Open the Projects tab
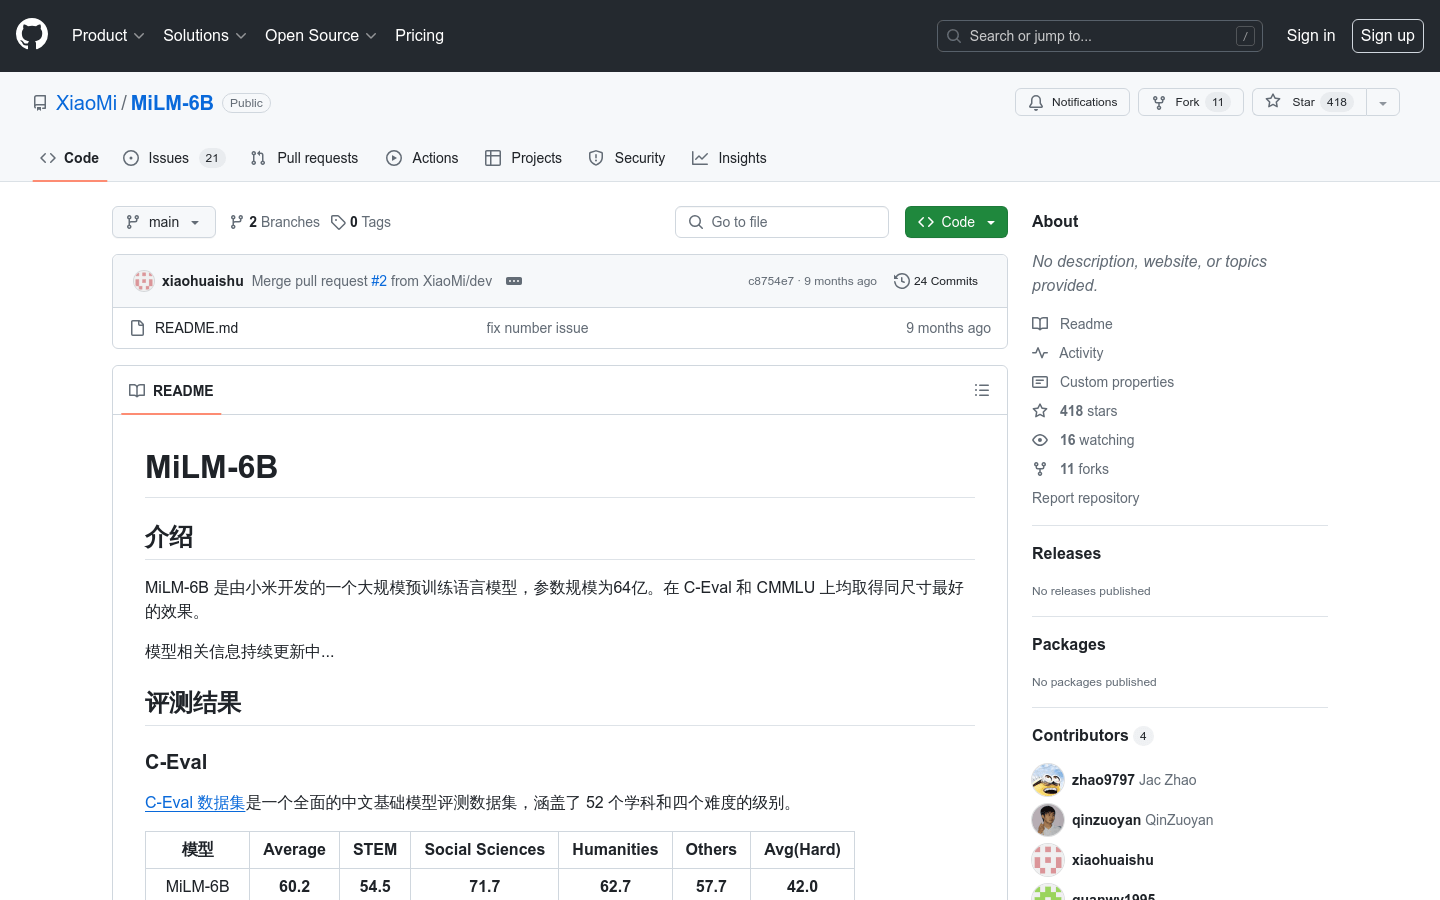The width and height of the screenshot is (1440, 900). [x=523, y=158]
